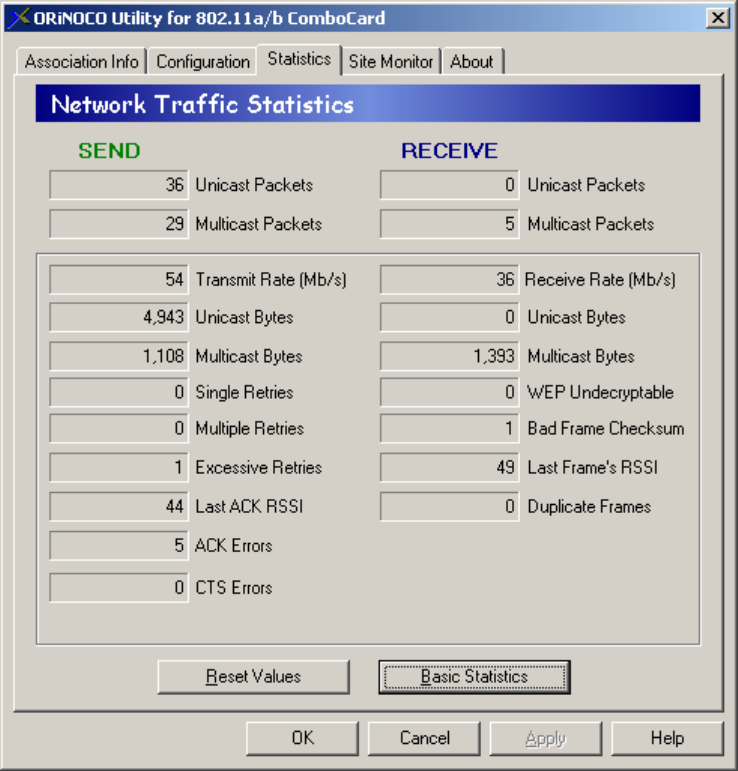Click the ACK Errors label
The height and width of the screenshot is (771, 738).
tap(234, 545)
